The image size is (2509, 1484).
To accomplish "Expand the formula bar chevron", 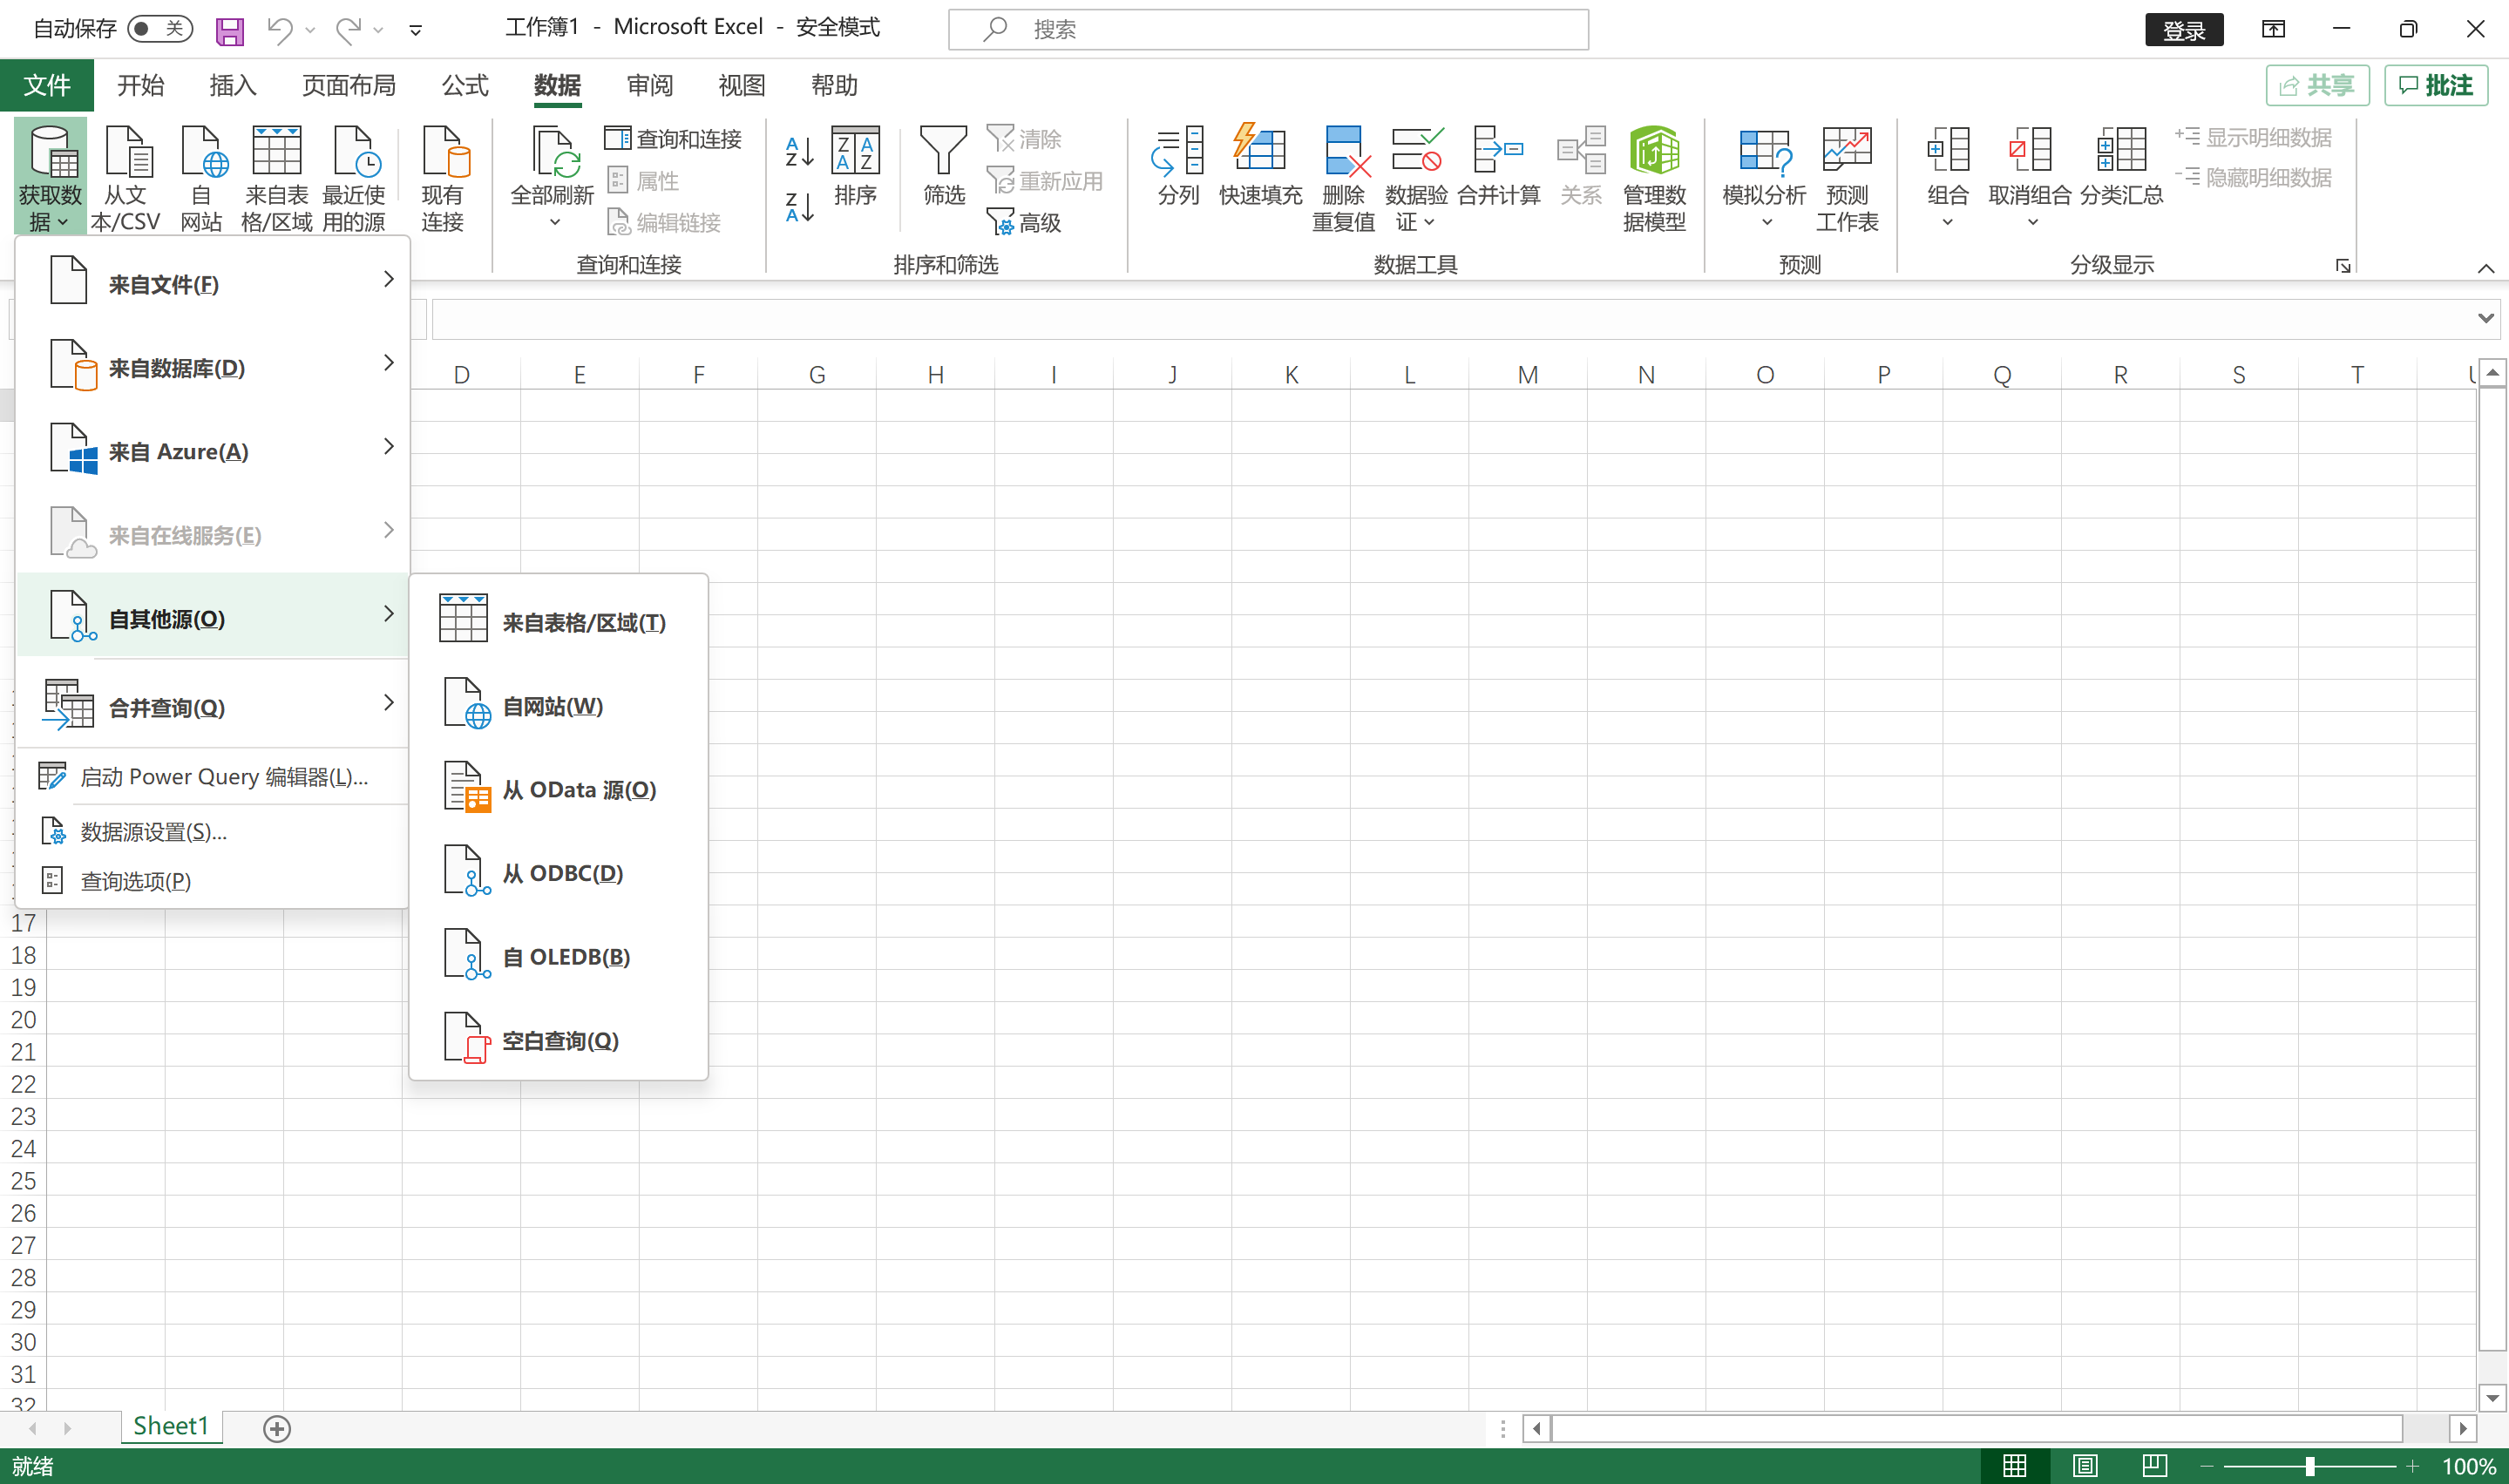I will tap(2485, 318).
